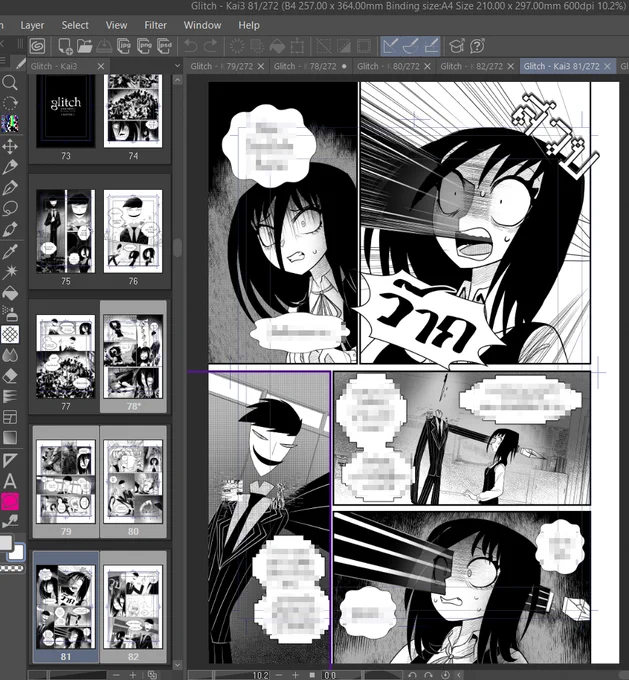Screen dimensions: 629x680
Task: Select the Zoom magnifier tool
Action: tap(10, 82)
